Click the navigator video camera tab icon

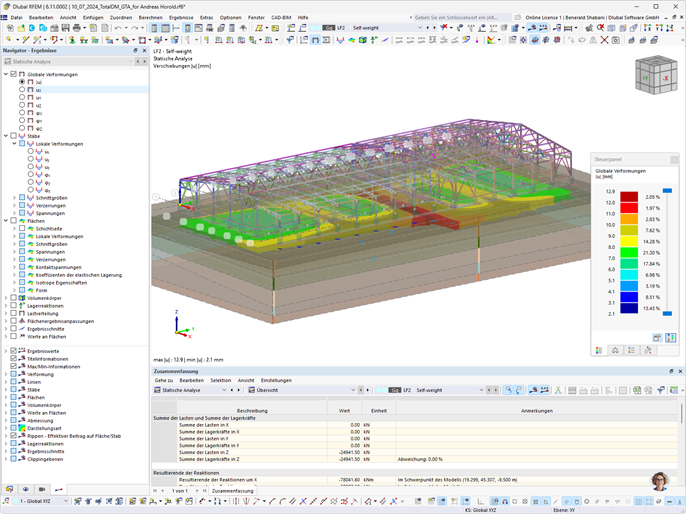tap(42, 489)
